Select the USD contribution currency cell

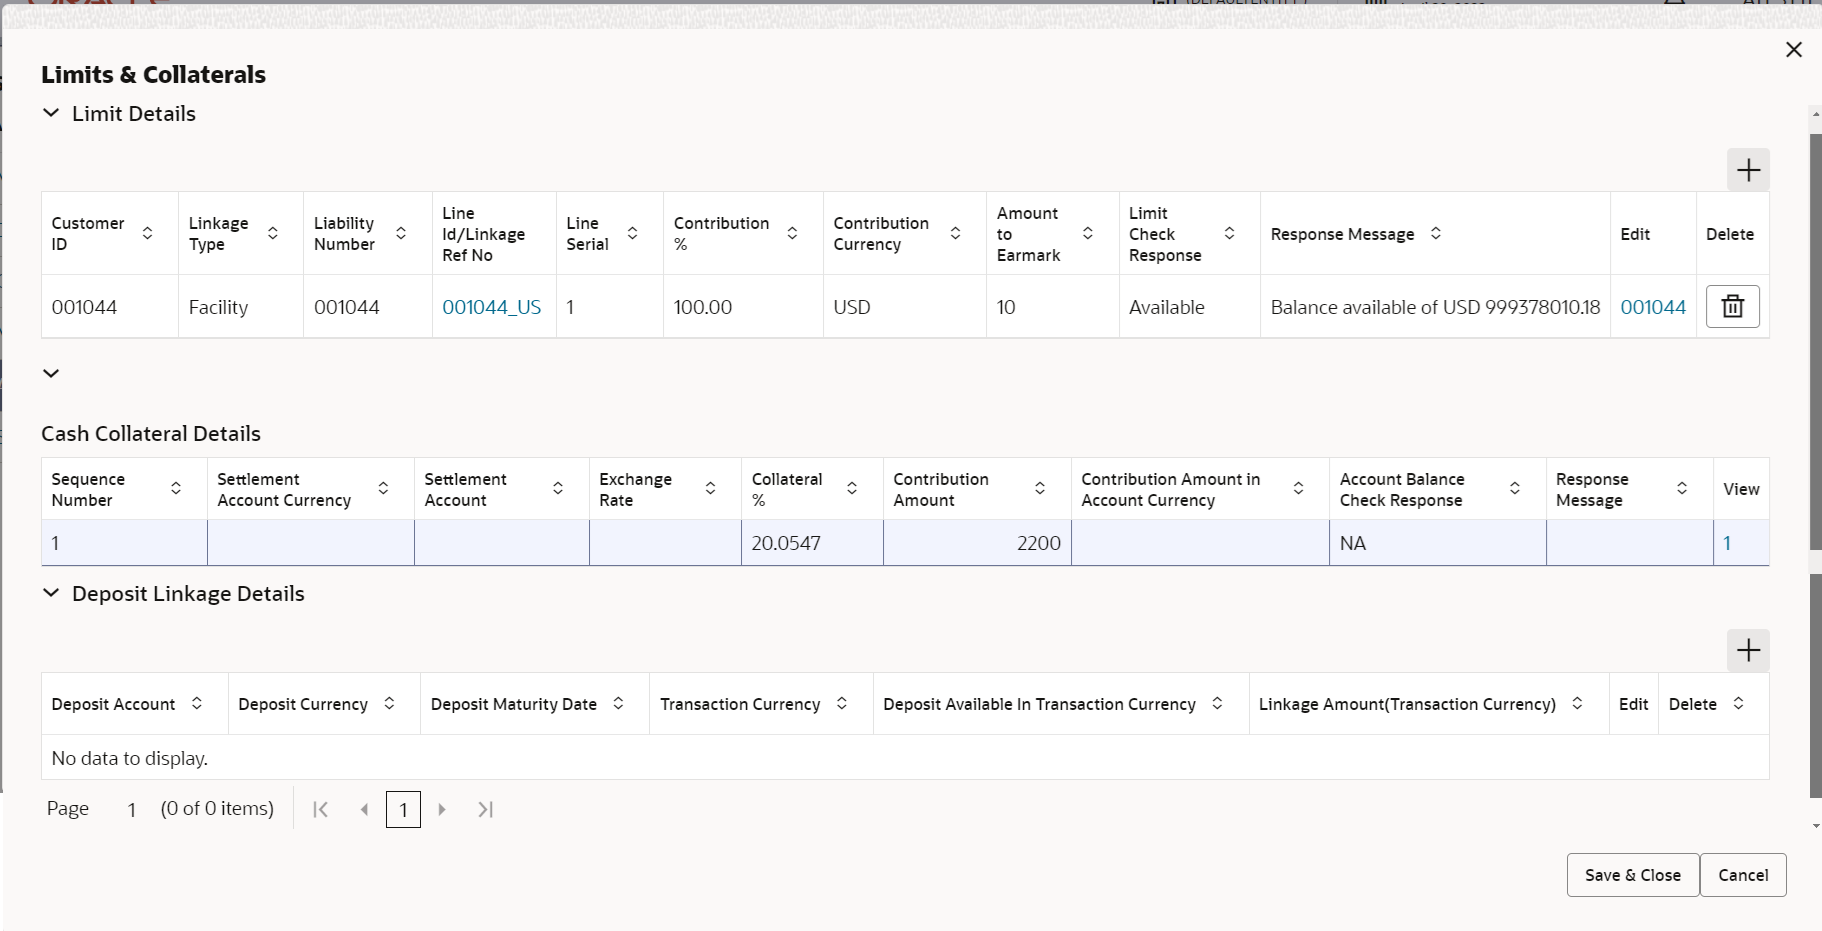[904, 307]
